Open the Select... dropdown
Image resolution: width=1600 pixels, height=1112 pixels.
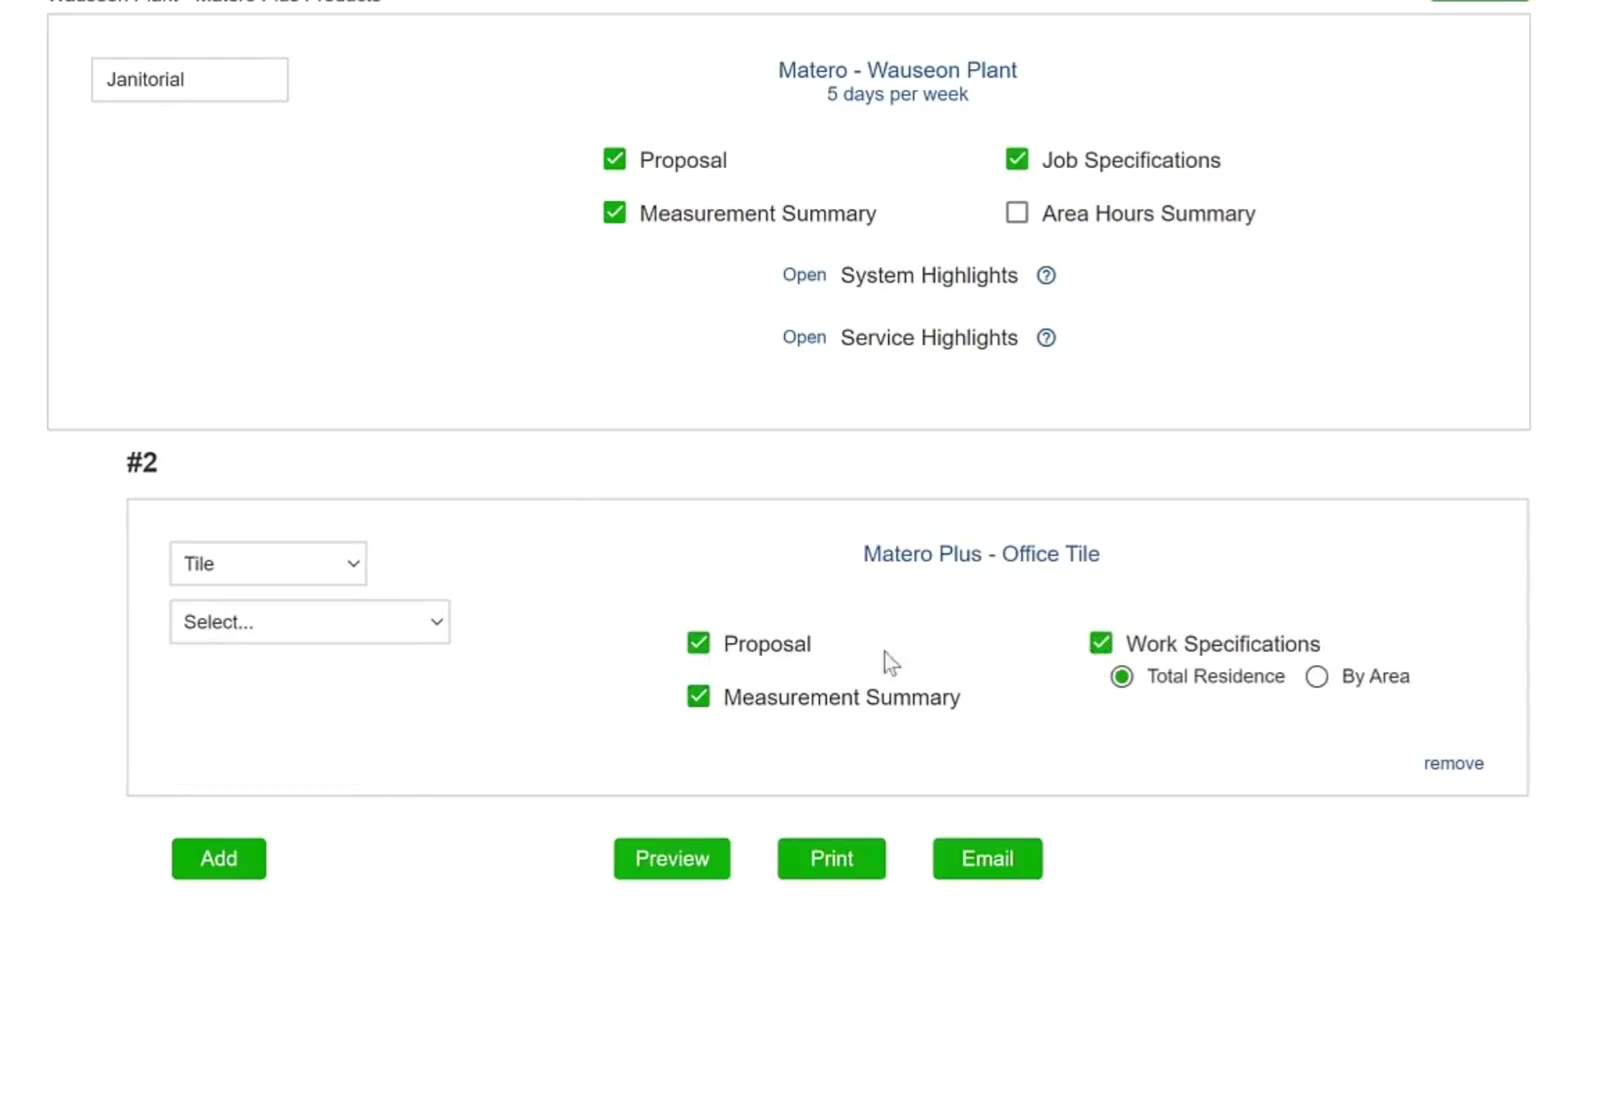coord(310,622)
